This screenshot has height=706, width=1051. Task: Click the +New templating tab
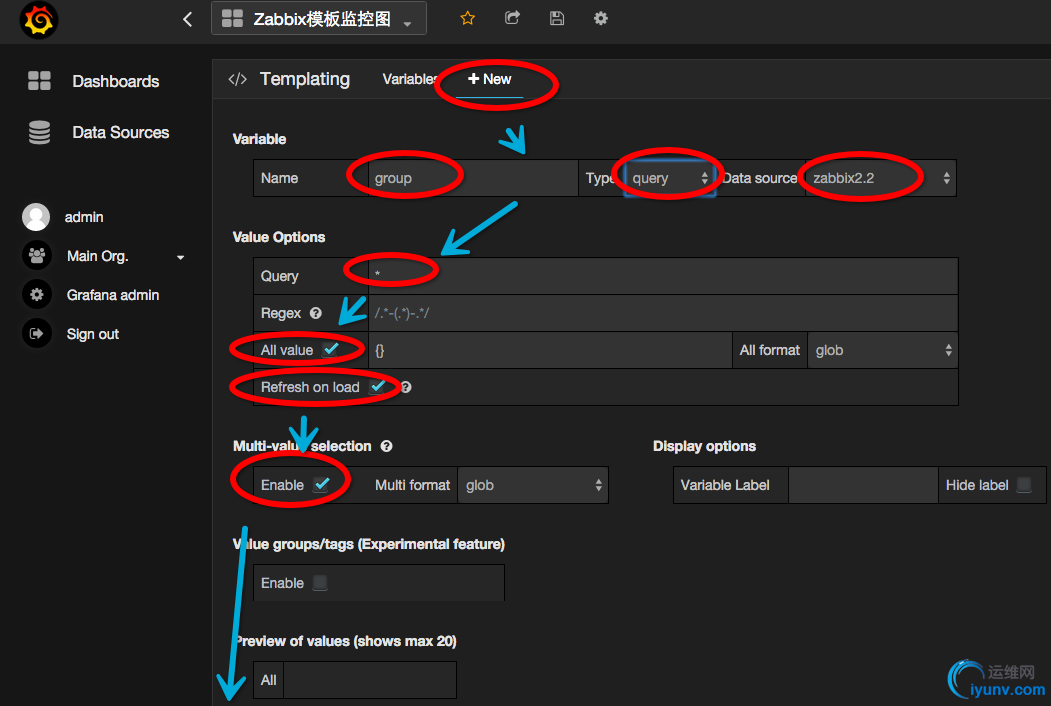[x=489, y=79]
